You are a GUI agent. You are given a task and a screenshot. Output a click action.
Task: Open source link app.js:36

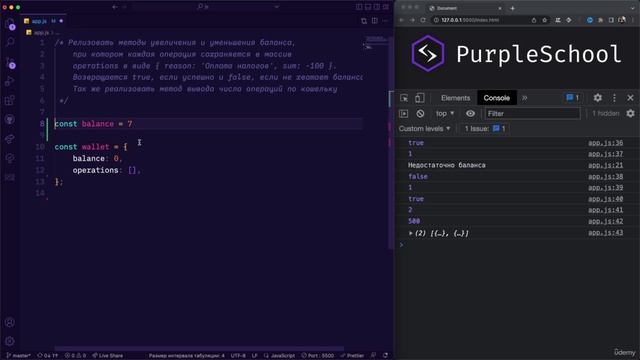click(605, 143)
